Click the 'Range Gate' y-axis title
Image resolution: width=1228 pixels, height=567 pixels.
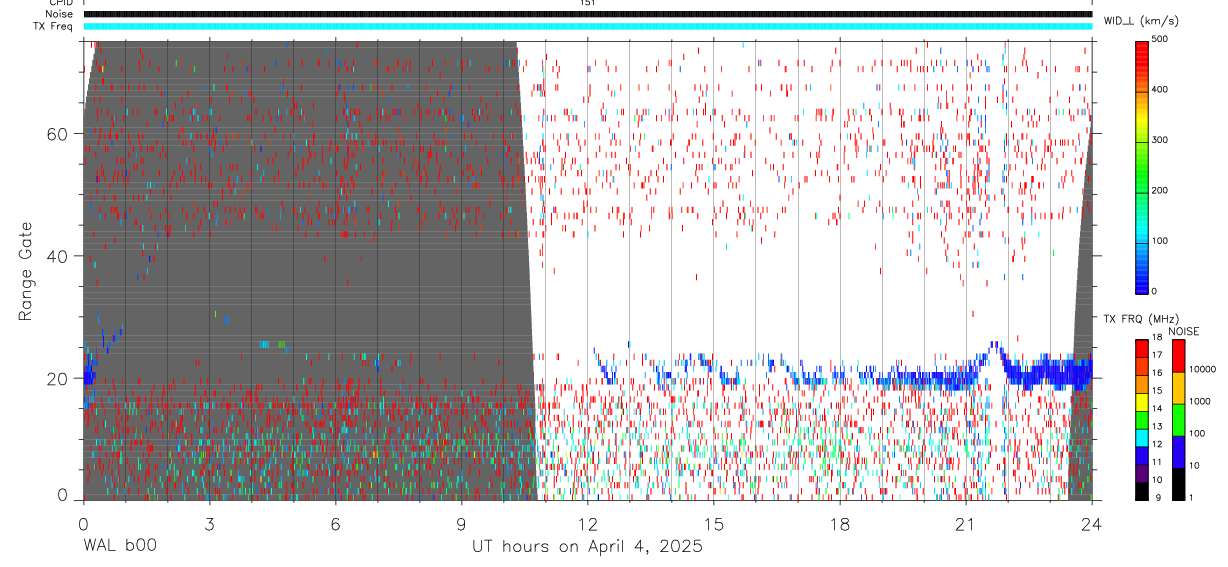[x=25, y=271]
